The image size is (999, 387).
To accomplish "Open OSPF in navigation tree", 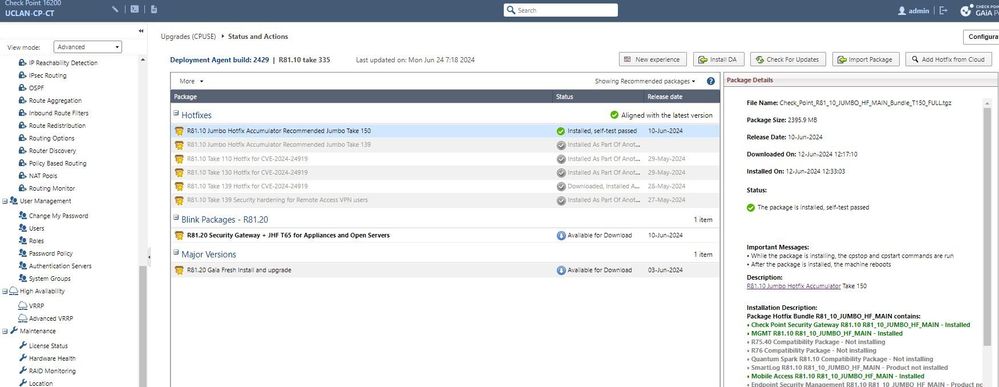I will click(36, 88).
